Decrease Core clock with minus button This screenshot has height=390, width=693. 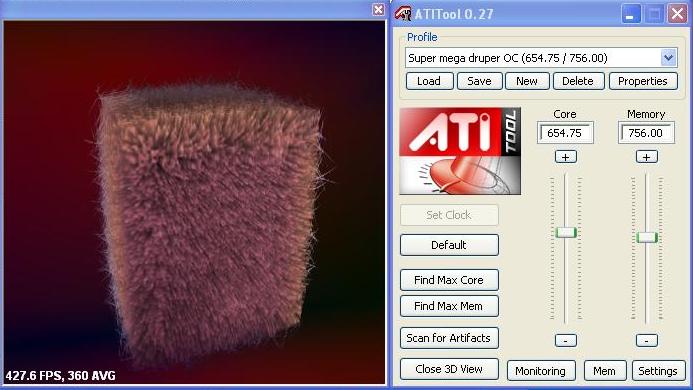[x=565, y=340]
